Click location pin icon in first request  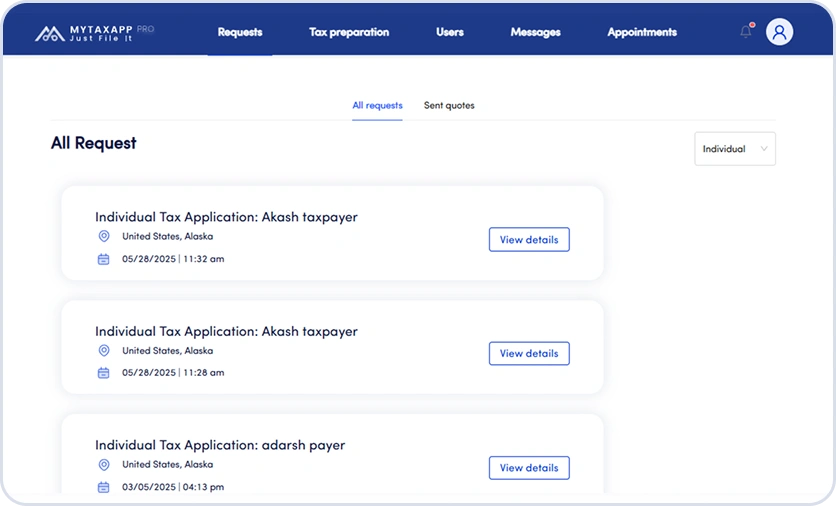pos(103,237)
